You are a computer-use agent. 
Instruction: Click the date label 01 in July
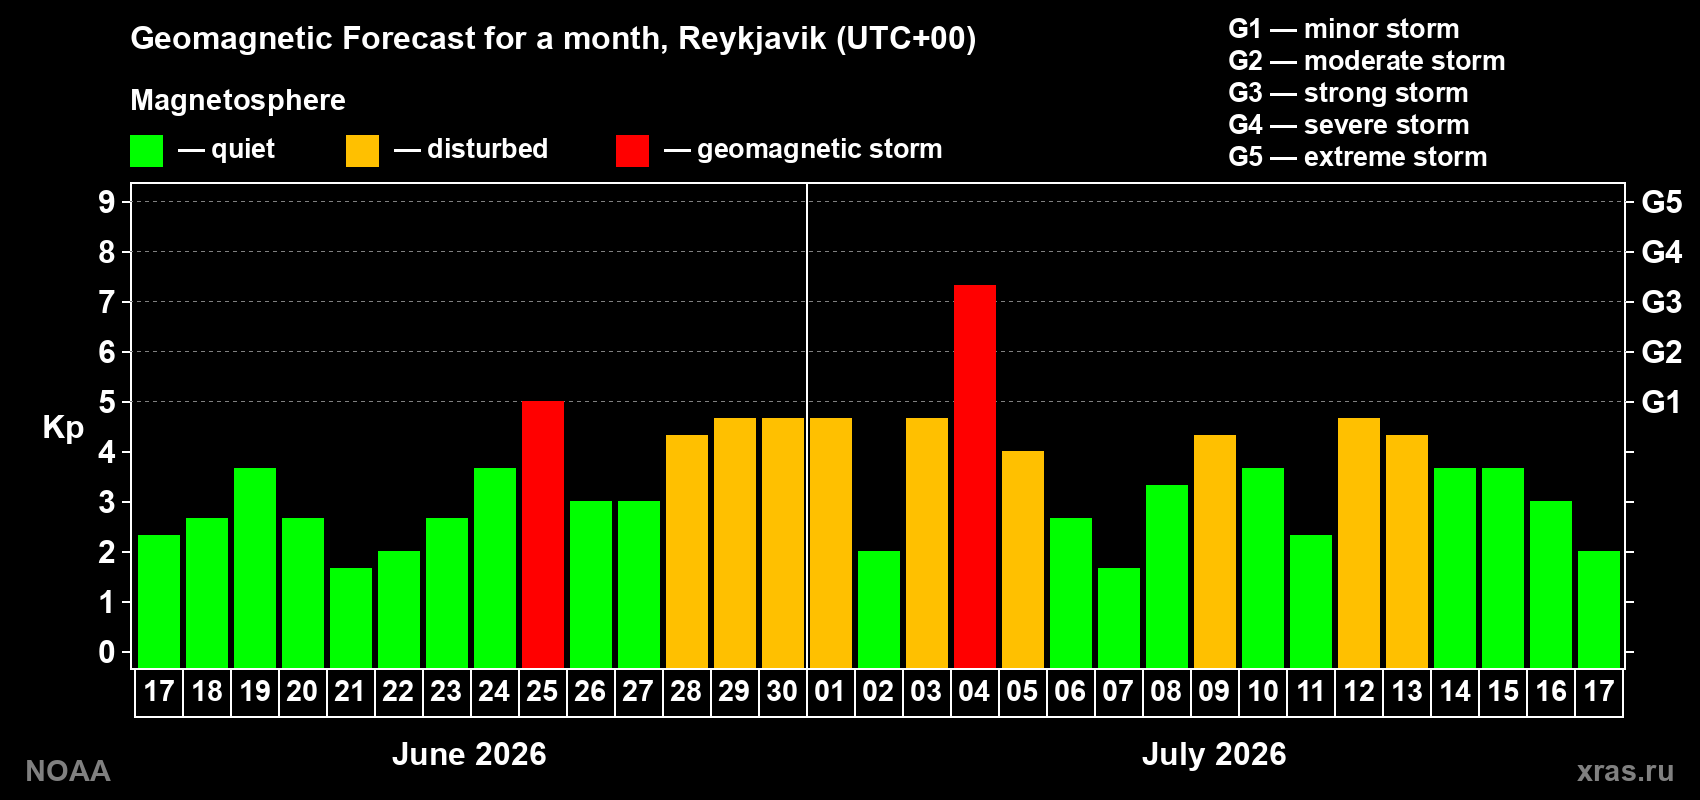click(830, 692)
